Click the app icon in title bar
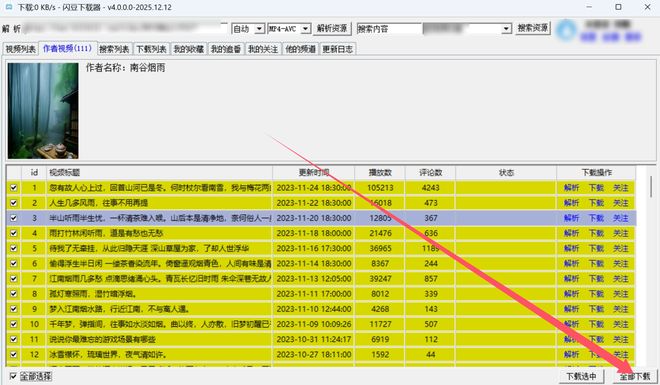The height and width of the screenshot is (385, 660). coord(9,7)
